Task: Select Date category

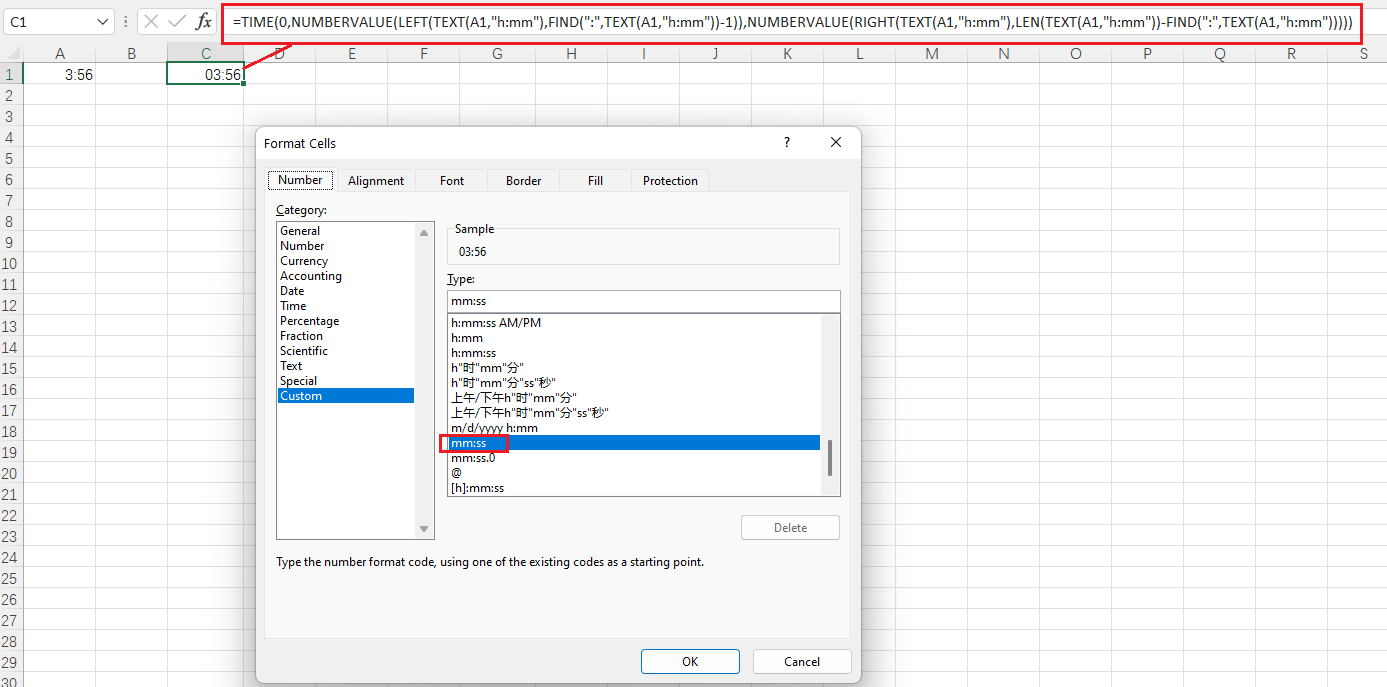Action: click(x=345, y=291)
